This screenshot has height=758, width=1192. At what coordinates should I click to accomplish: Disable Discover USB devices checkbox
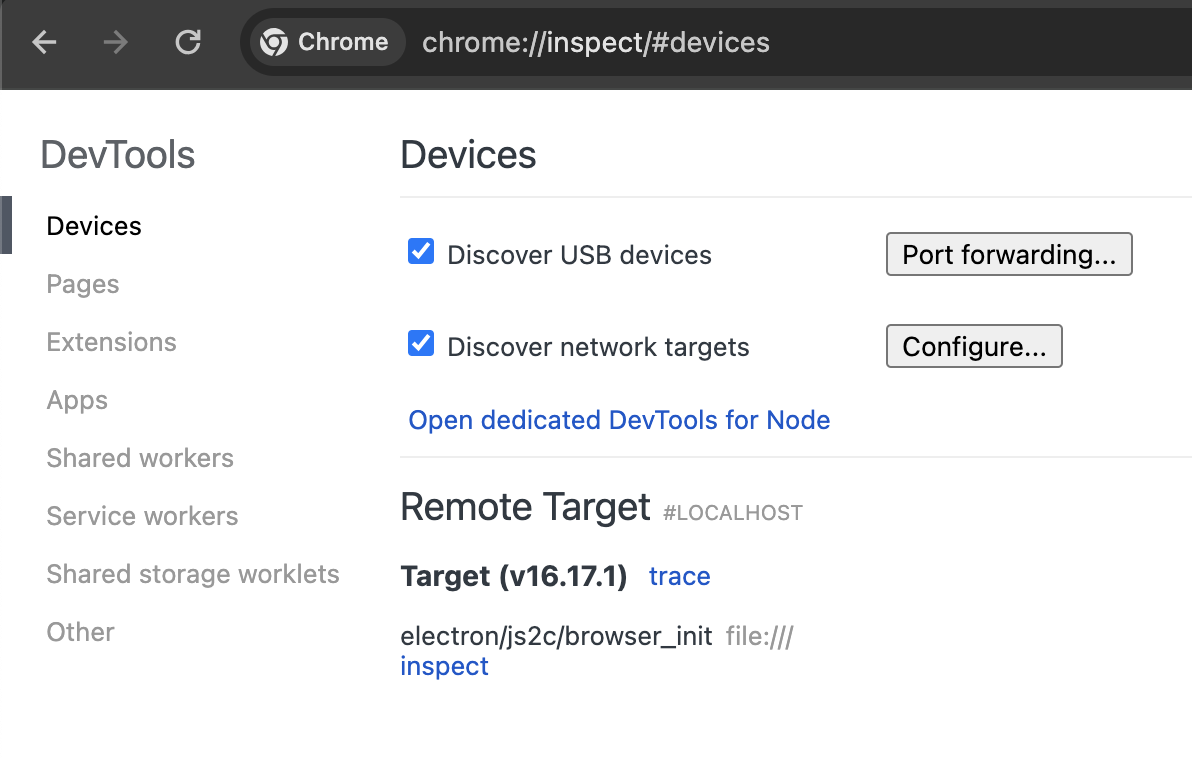pyautogui.click(x=421, y=252)
